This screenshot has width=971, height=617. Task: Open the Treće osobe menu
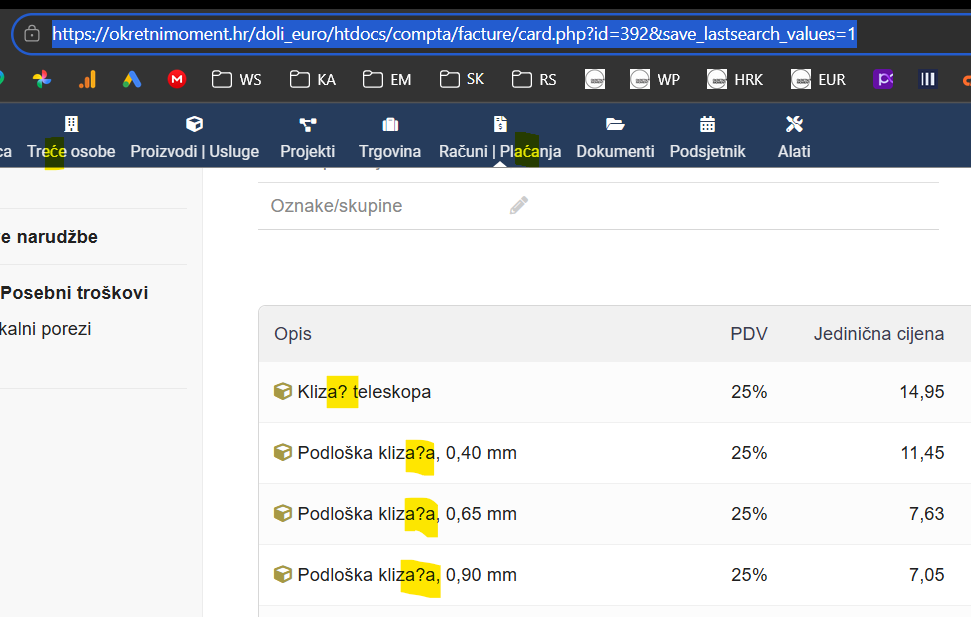pyautogui.click(x=71, y=138)
